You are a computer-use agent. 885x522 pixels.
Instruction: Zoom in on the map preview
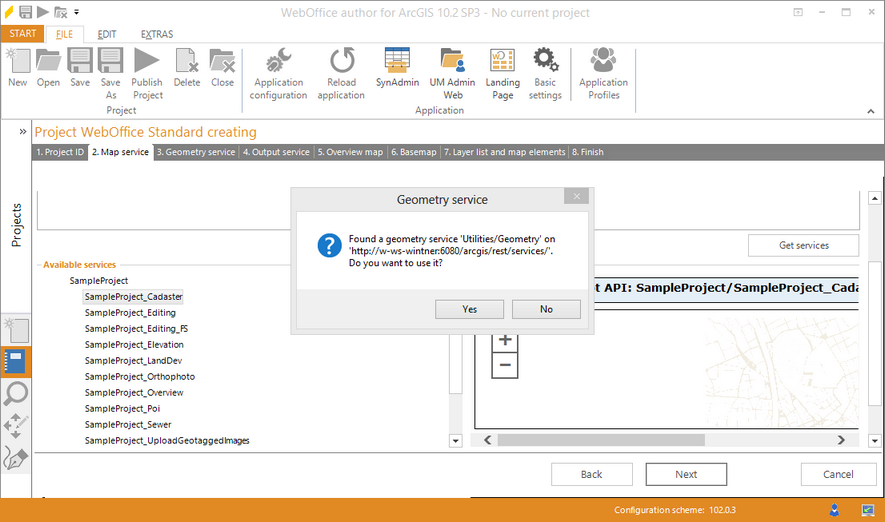(x=505, y=340)
